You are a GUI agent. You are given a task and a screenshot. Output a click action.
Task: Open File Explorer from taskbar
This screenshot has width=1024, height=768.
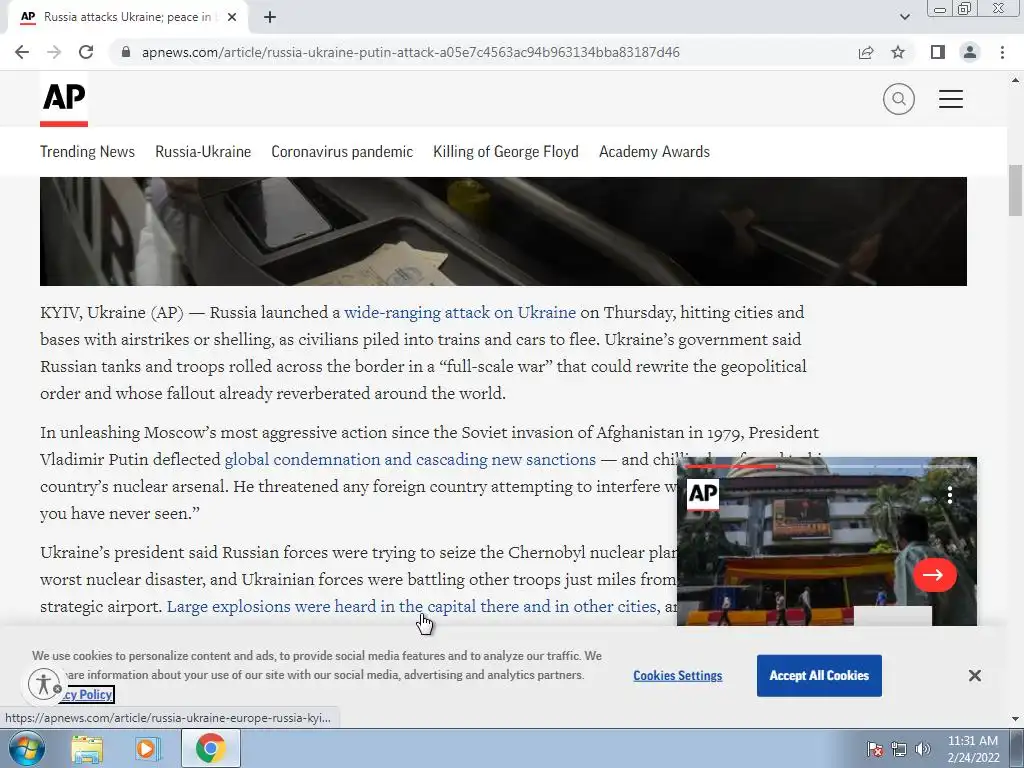87,748
